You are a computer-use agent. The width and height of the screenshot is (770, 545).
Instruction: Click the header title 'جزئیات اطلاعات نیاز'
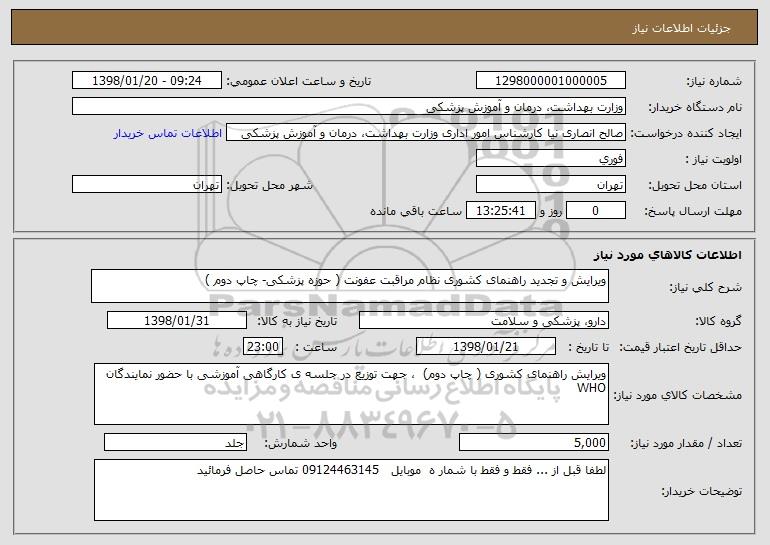tap(681, 28)
